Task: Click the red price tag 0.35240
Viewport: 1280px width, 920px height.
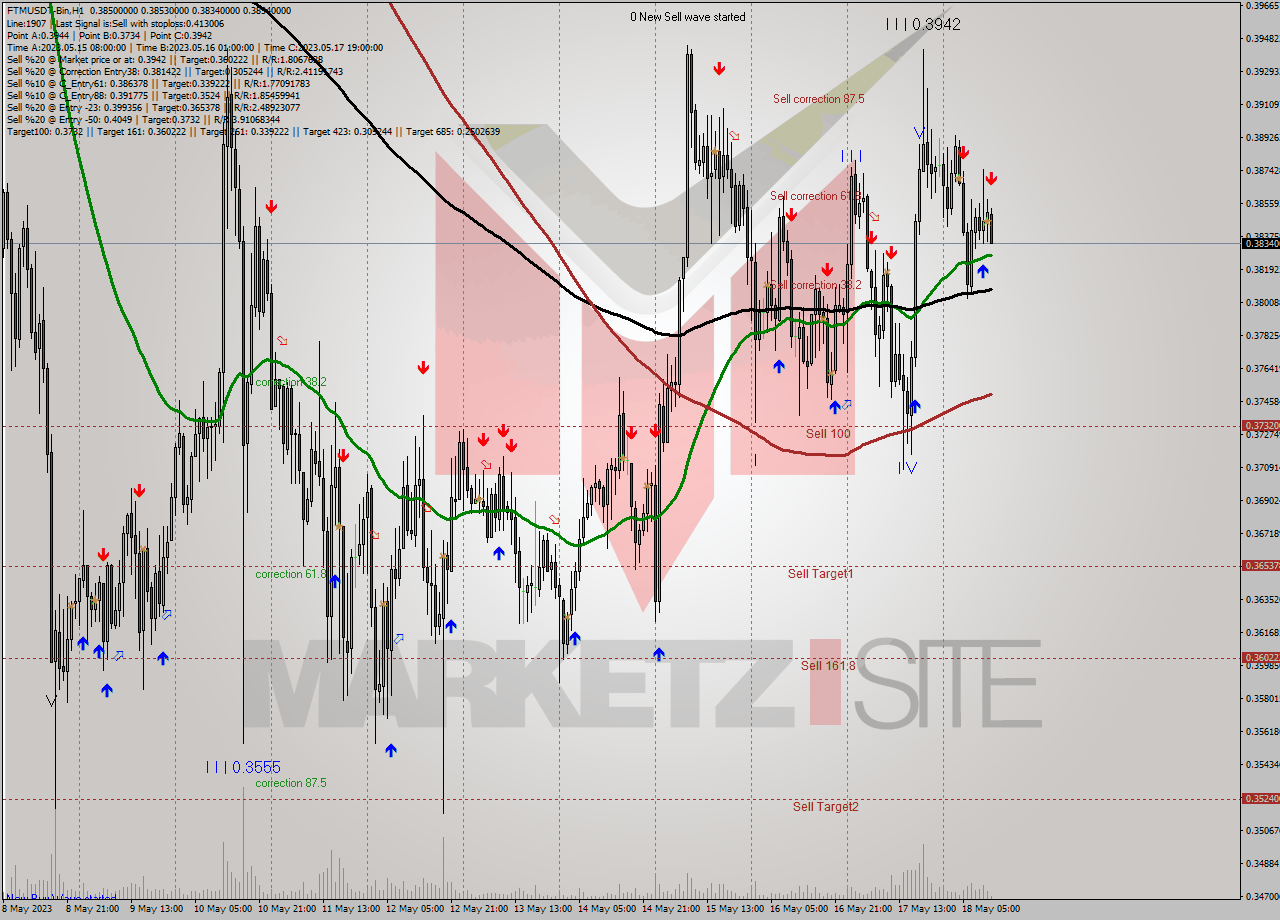Action: tap(1260, 798)
